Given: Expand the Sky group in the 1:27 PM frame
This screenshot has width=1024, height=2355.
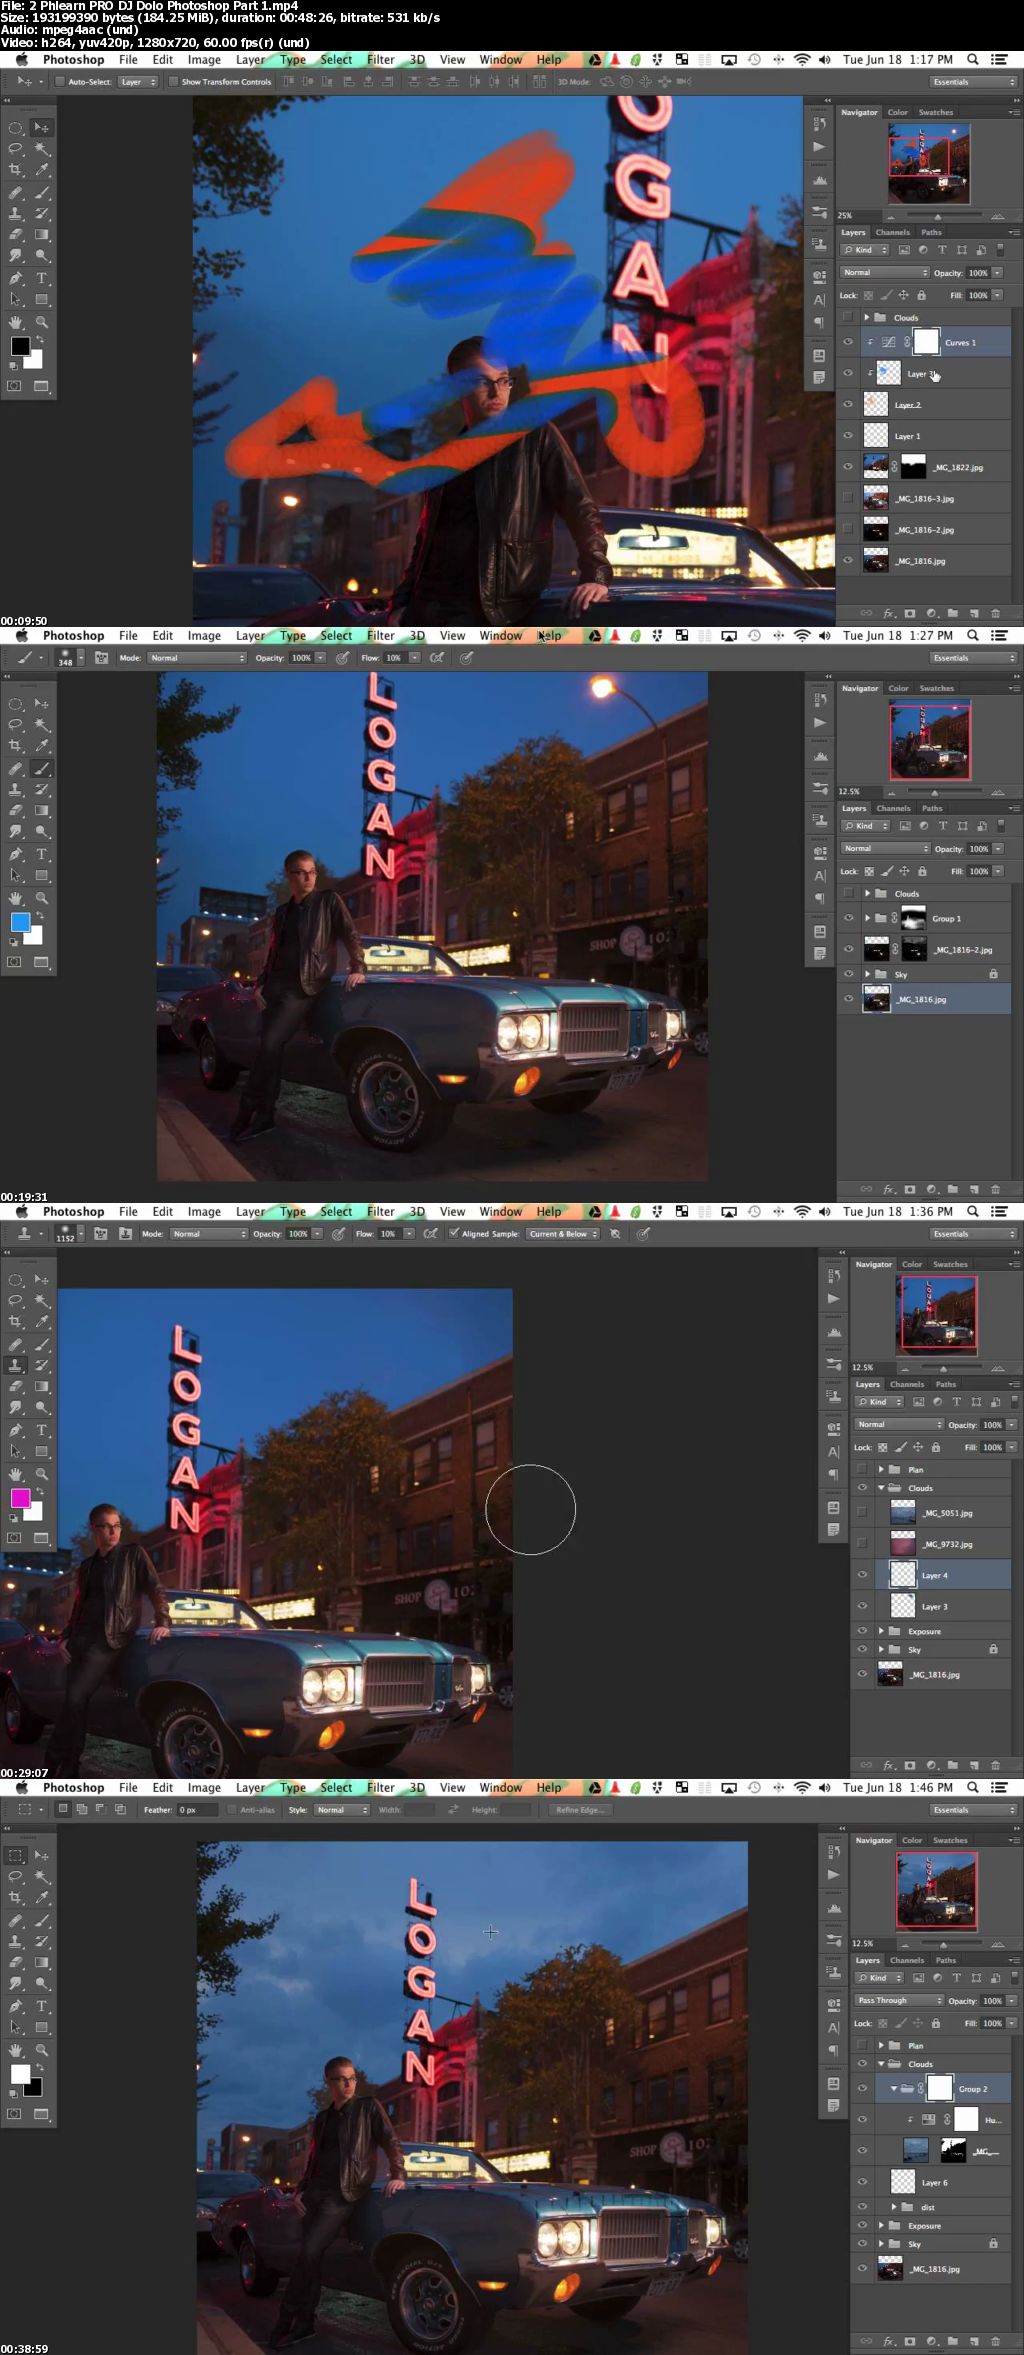Looking at the screenshot, I should coord(867,974).
